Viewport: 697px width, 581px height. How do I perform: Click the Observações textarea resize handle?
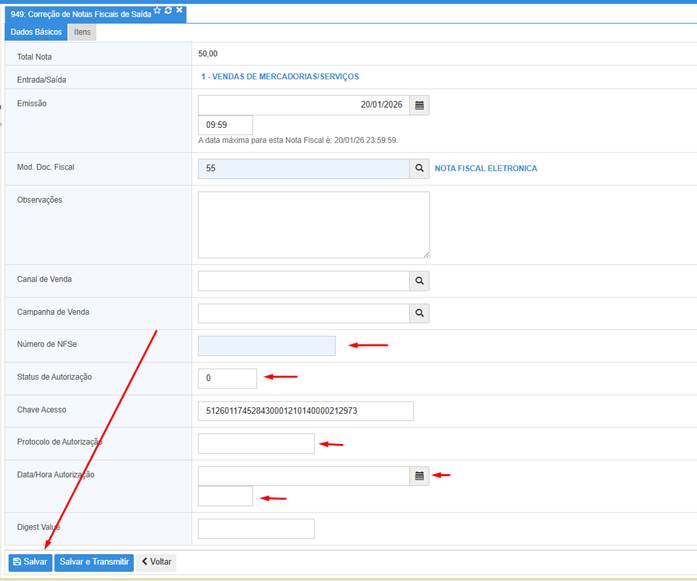(x=427, y=255)
